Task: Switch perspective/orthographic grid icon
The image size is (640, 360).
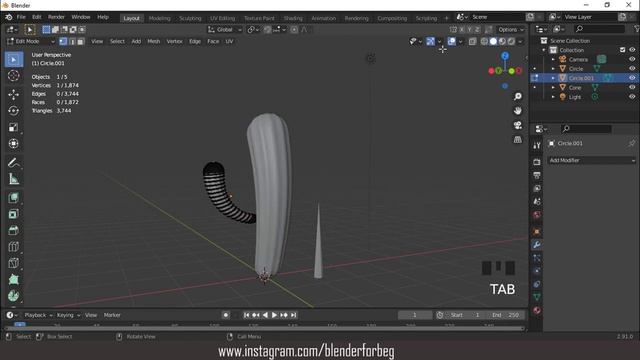Action: [x=518, y=139]
